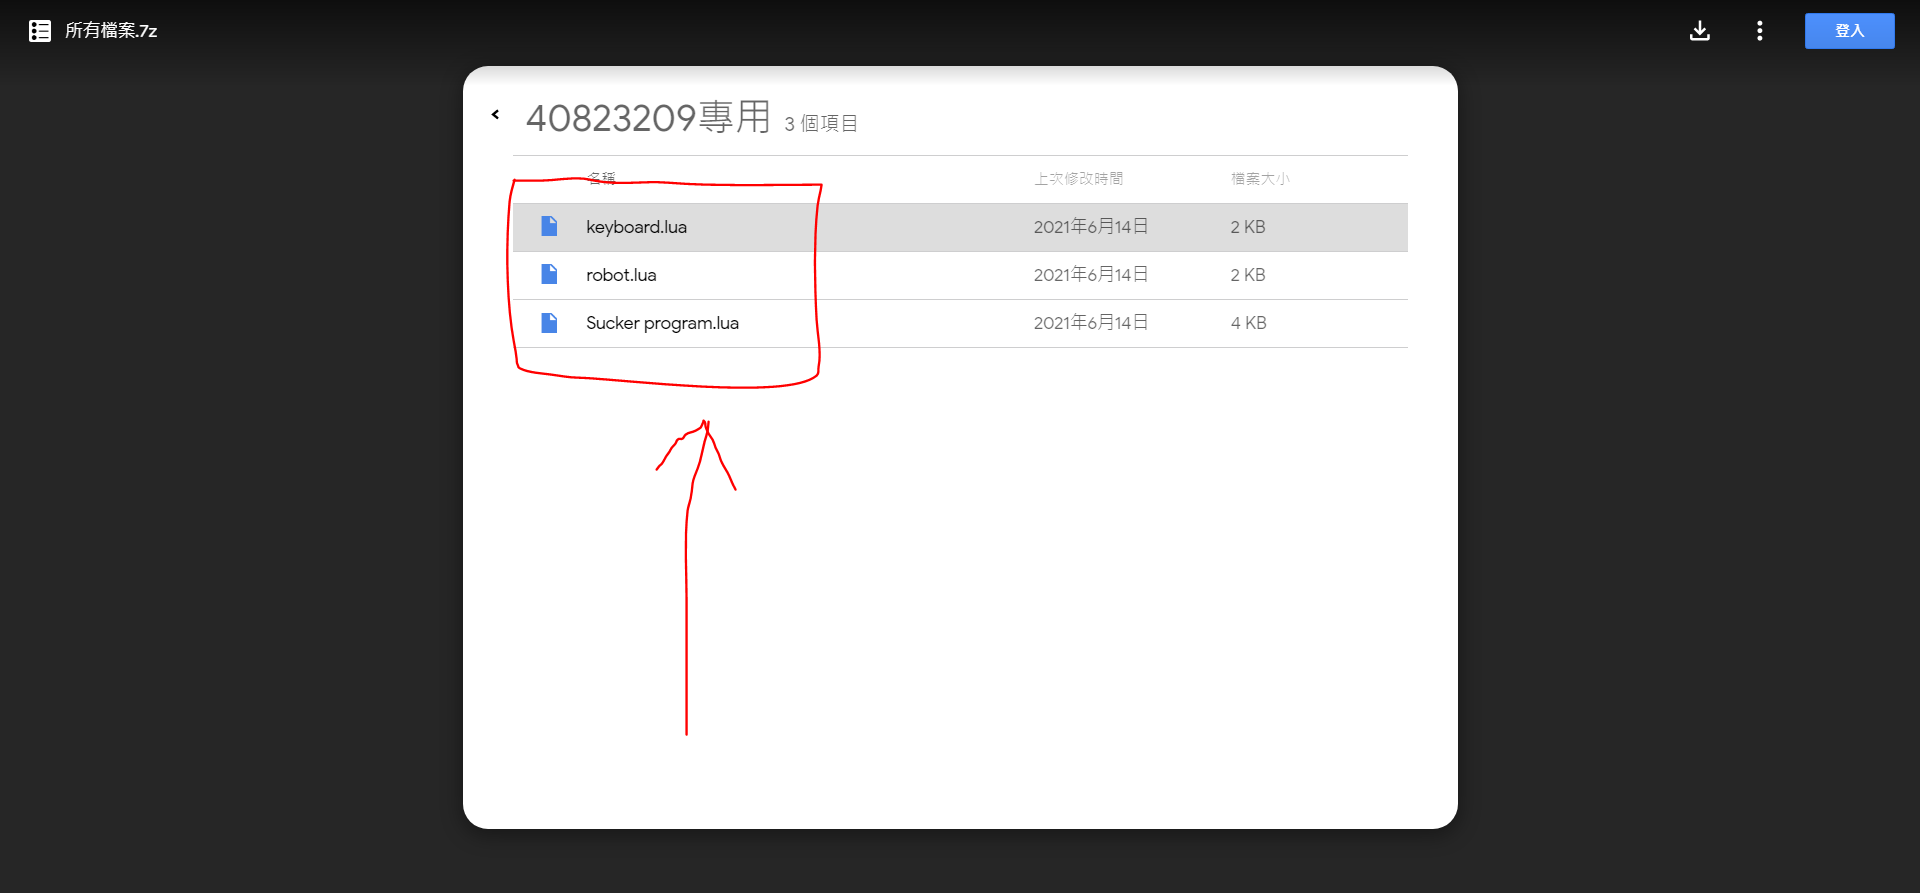Select the Sucker program.lua file name
Viewport: 1920px width, 893px height.
(x=662, y=323)
